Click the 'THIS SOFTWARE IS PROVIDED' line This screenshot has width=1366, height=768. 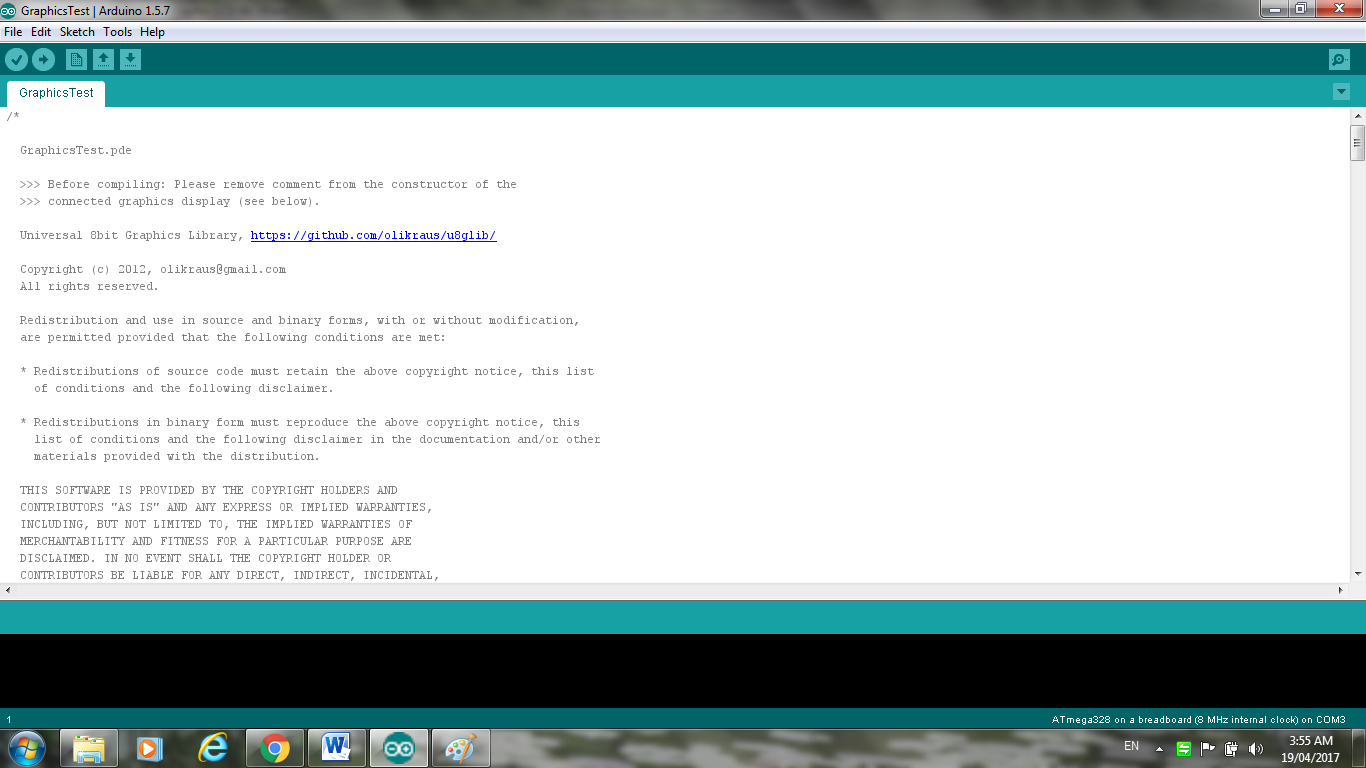[x=209, y=491]
